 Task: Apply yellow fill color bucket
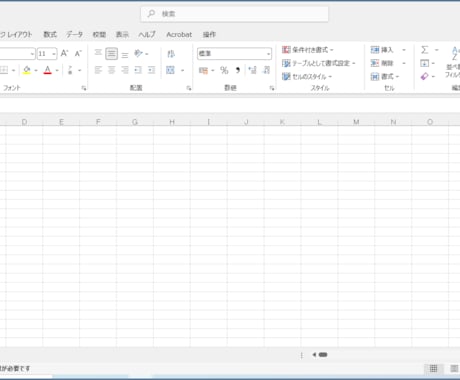click(x=27, y=70)
